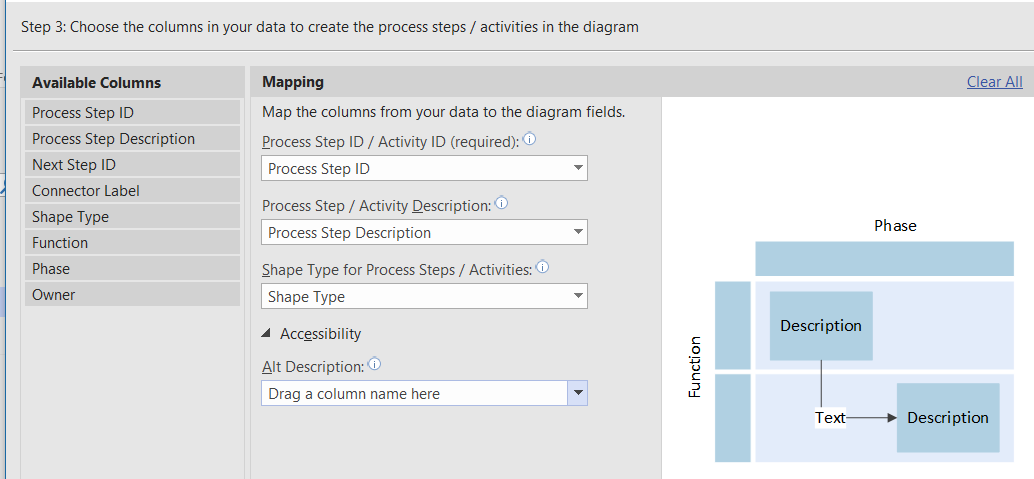The image size is (1034, 479).
Task: Collapse the Accessibility section triangle
Action: coord(266,334)
